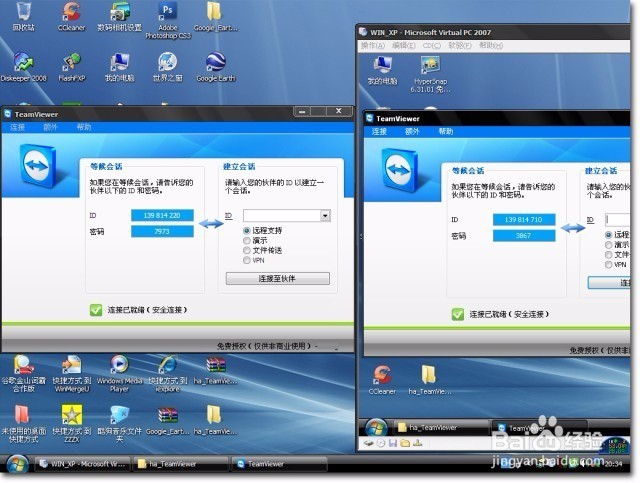Select VPN radio in left TeamViewer
640x483 pixels.
(247, 260)
